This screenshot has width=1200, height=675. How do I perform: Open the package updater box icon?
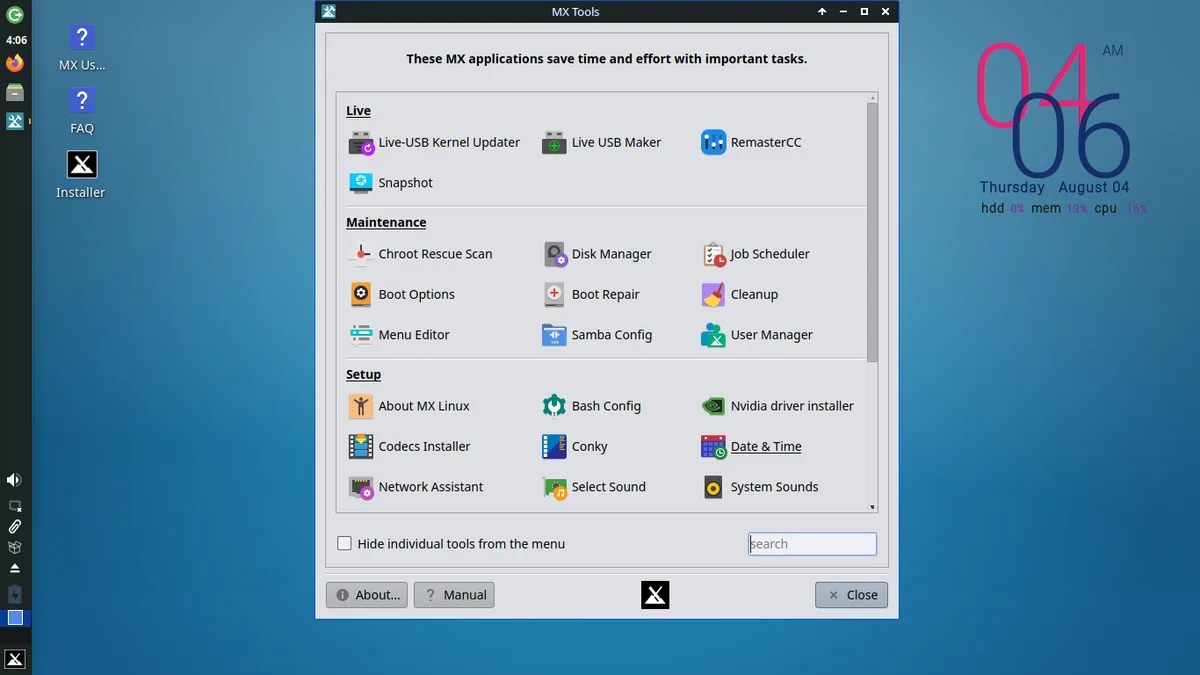pyautogui.click(x=15, y=547)
